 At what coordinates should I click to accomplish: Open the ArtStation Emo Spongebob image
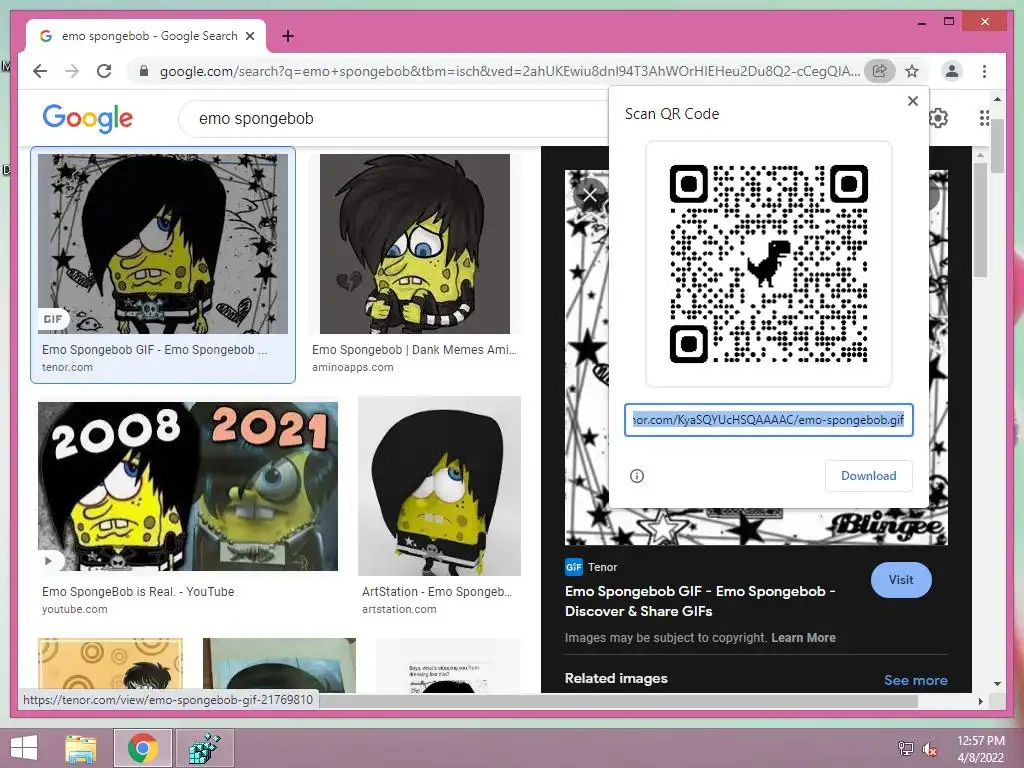440,486
